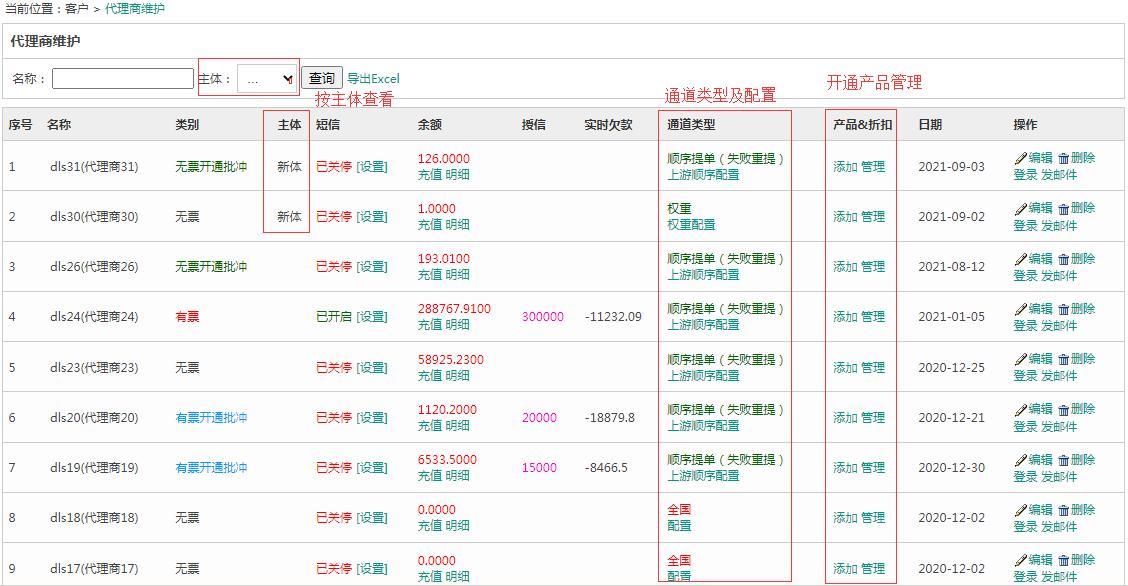Click 发邮件 for dls20 agent
1128x586 pixels.
click(1059, 426)
